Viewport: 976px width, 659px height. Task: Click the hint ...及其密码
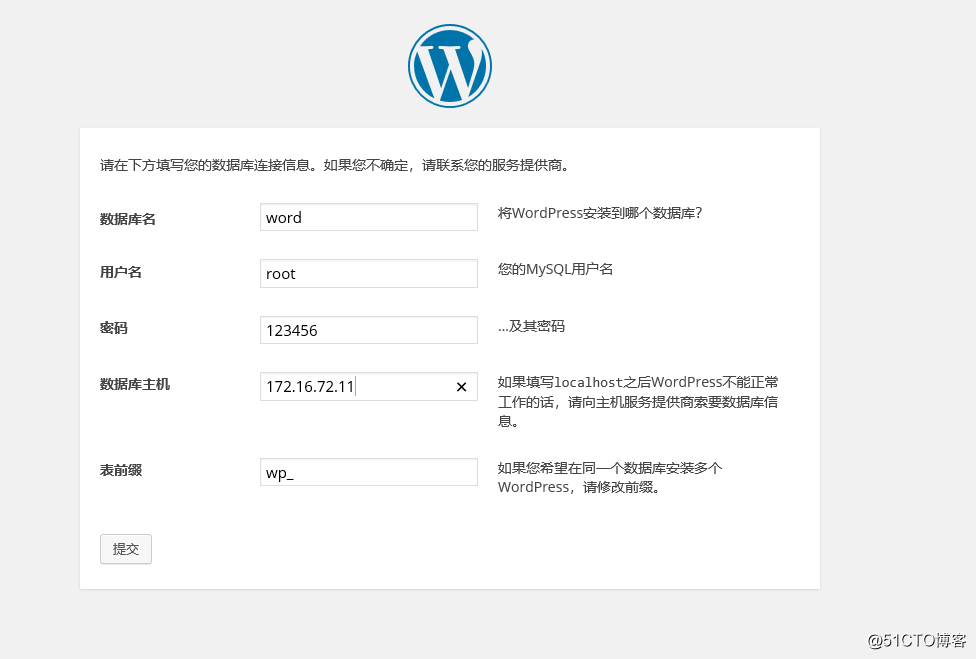pos(531,326)
